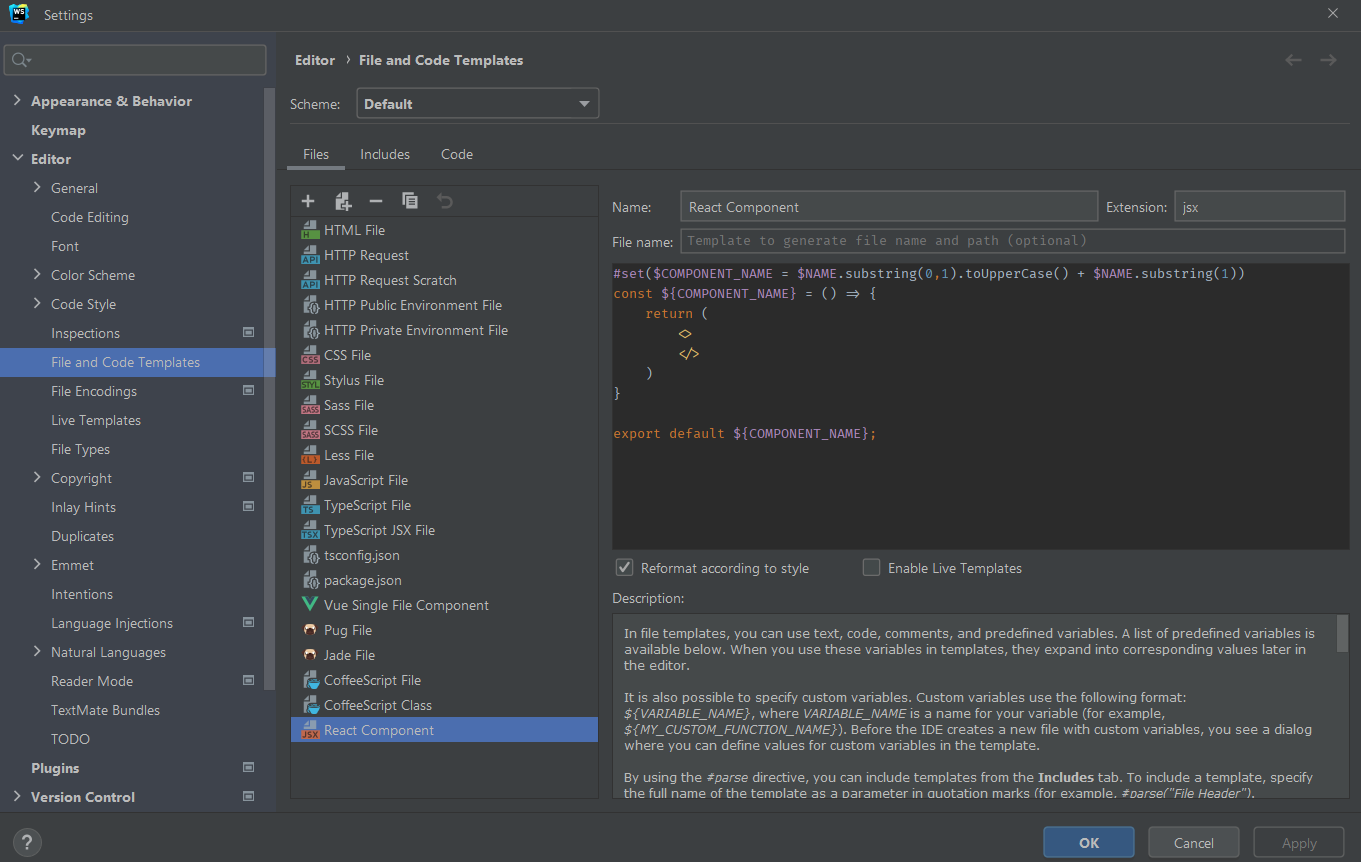Screen dimensions: 1361x862
Task: Click the File name input field
Action: tap(1012, 241)
